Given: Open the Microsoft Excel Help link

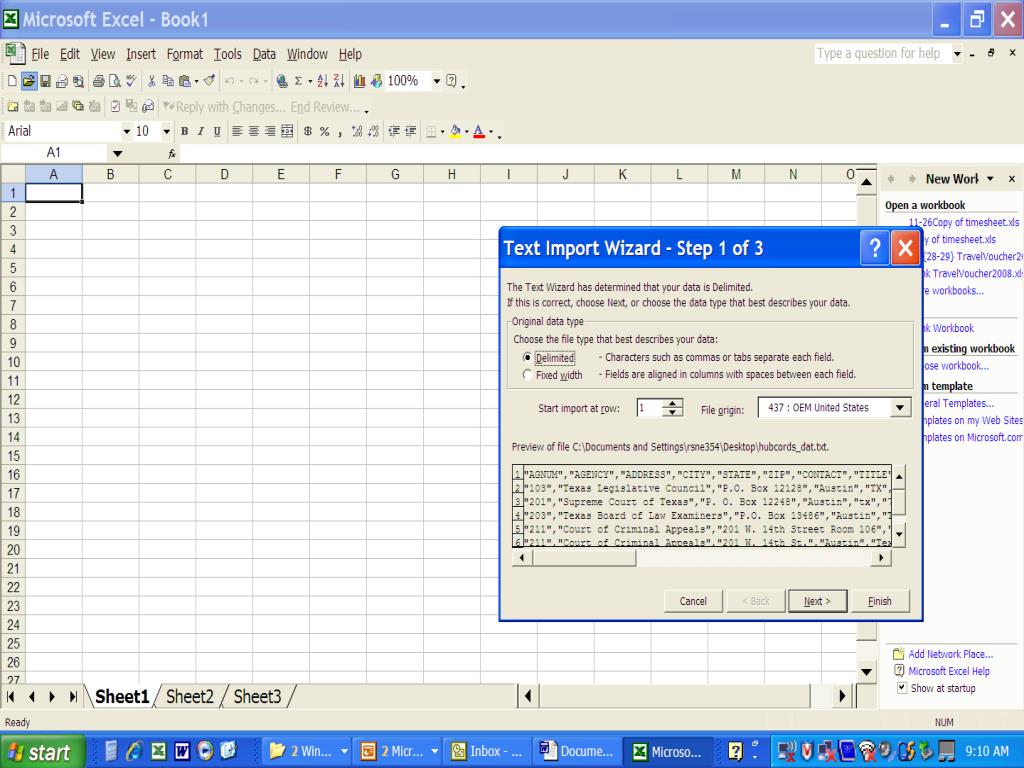Looking at the screenshot, I should coord(949,671).
